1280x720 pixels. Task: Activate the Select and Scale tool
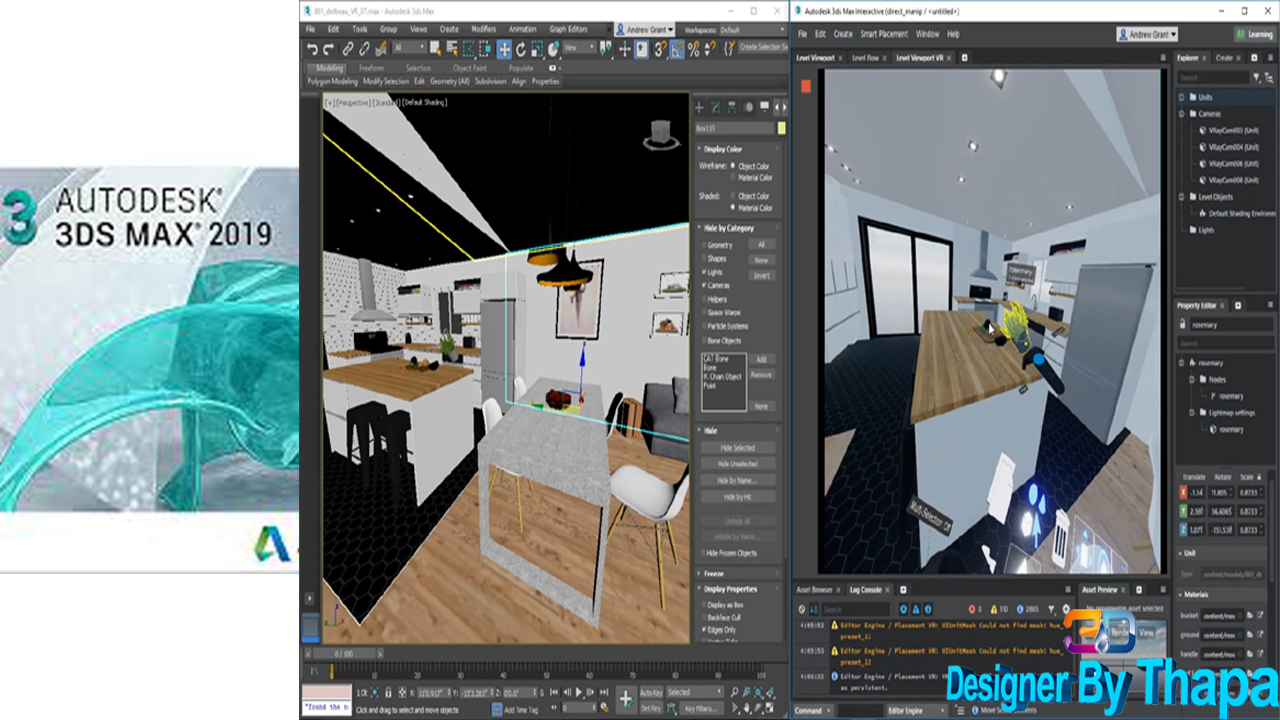tap(537, 48)
